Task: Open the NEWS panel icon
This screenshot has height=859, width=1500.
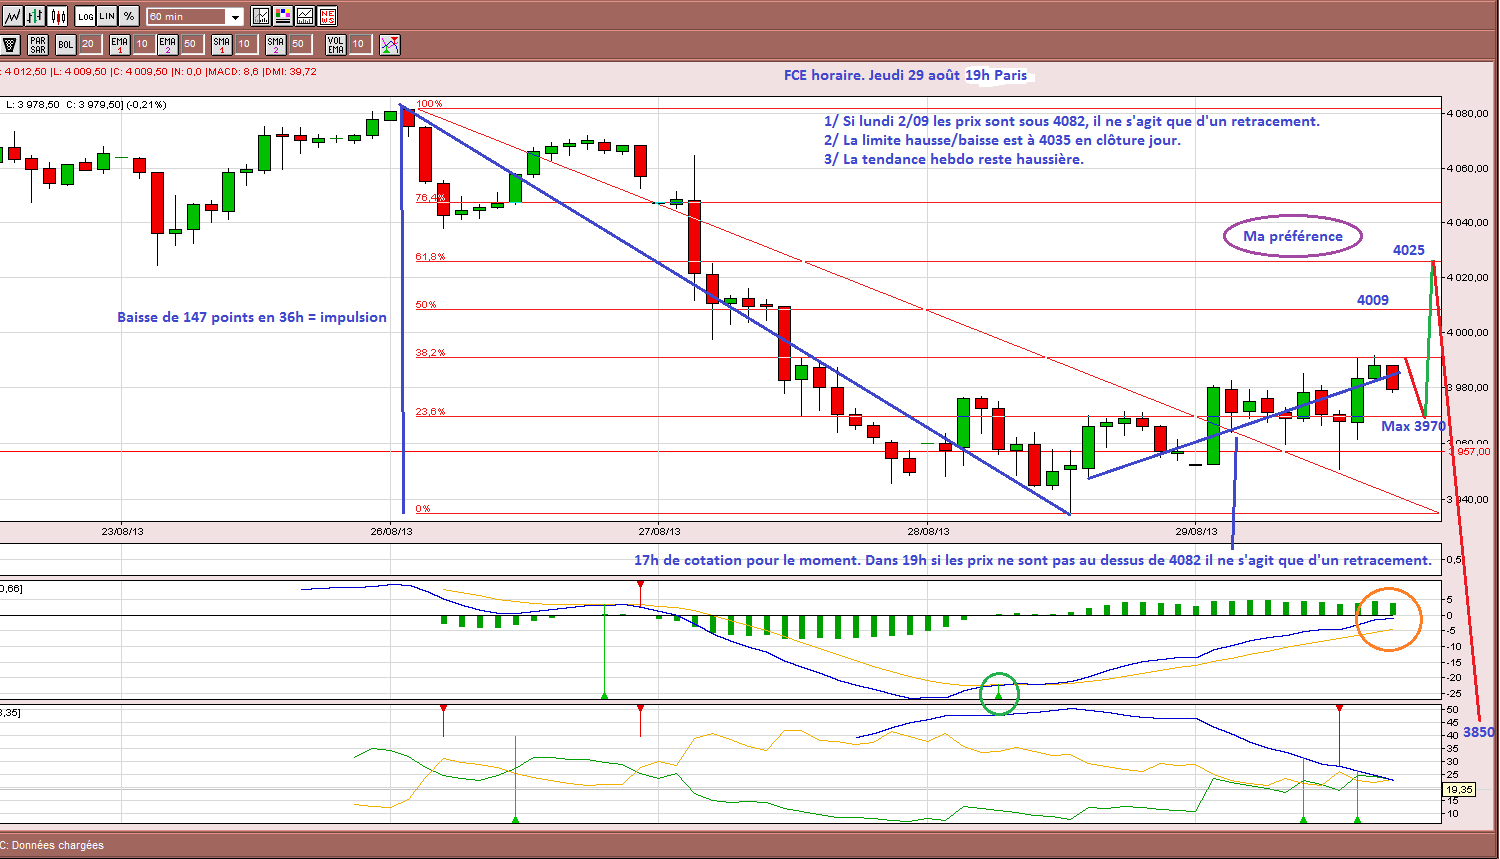Action: (327, 16)
